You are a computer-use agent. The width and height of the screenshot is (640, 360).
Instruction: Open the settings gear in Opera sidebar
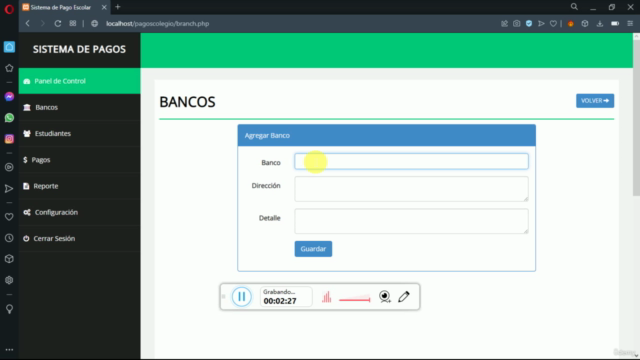click(9, 280)
